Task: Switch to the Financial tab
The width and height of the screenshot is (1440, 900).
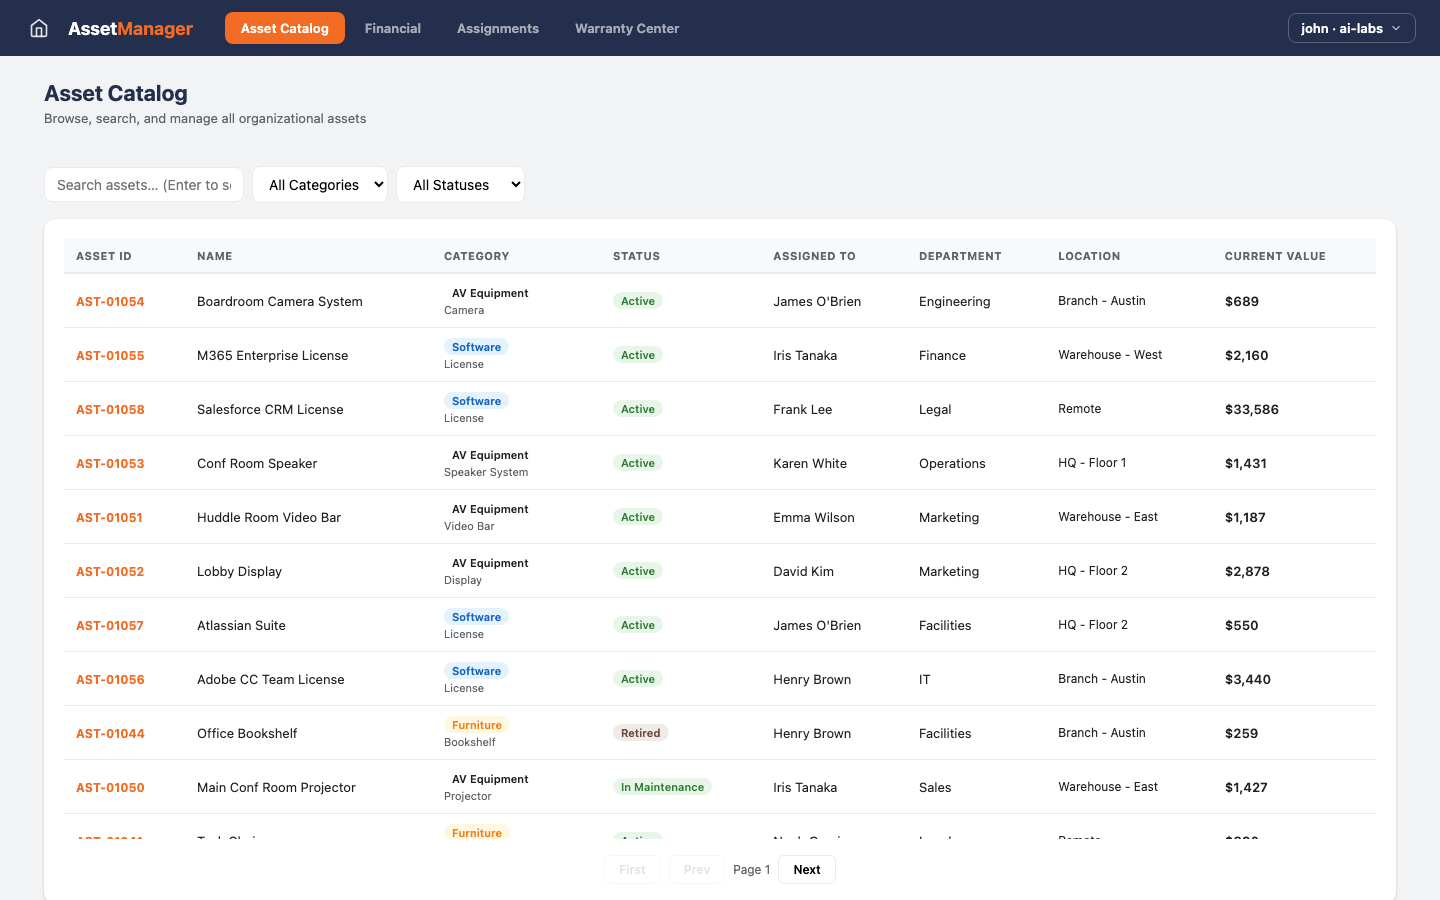Action: [393, 28]
